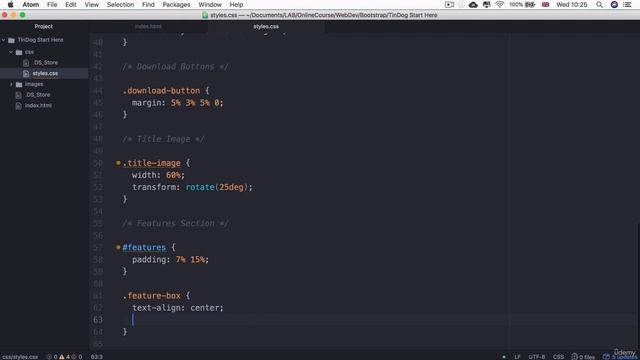The width and height of the screenshot is (640, 360).
Task: Click the green status dot in status bar
Action: [504, 357]
